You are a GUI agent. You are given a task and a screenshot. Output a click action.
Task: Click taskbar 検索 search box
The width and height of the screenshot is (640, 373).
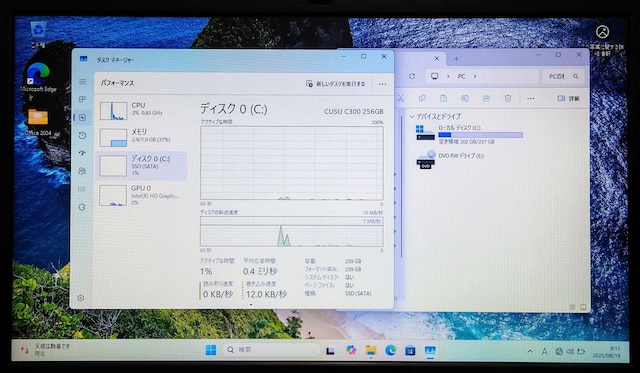click(271, 350)
